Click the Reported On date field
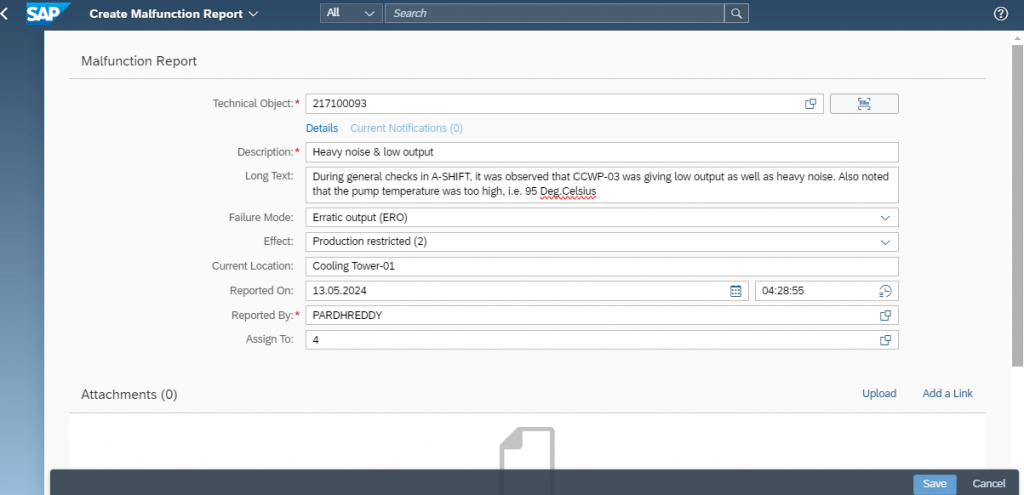This screenshot has height=495, width=1024. (527, 291)
